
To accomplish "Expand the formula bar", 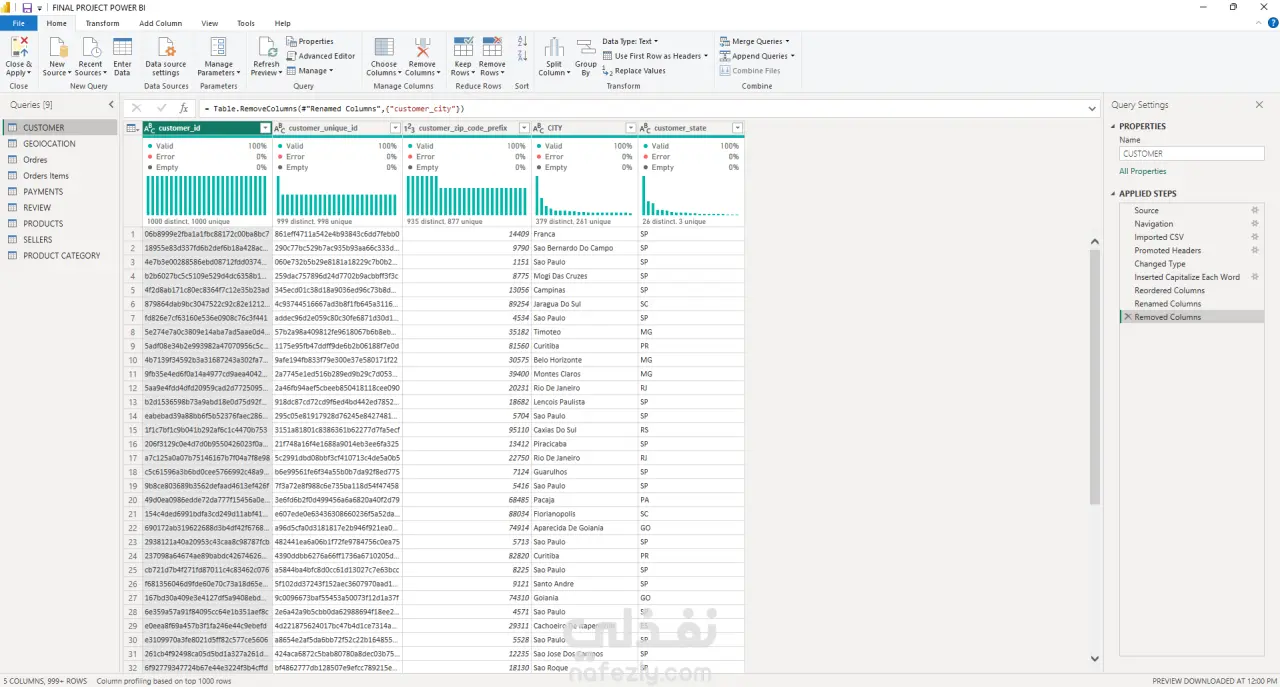I will 1091,108.
